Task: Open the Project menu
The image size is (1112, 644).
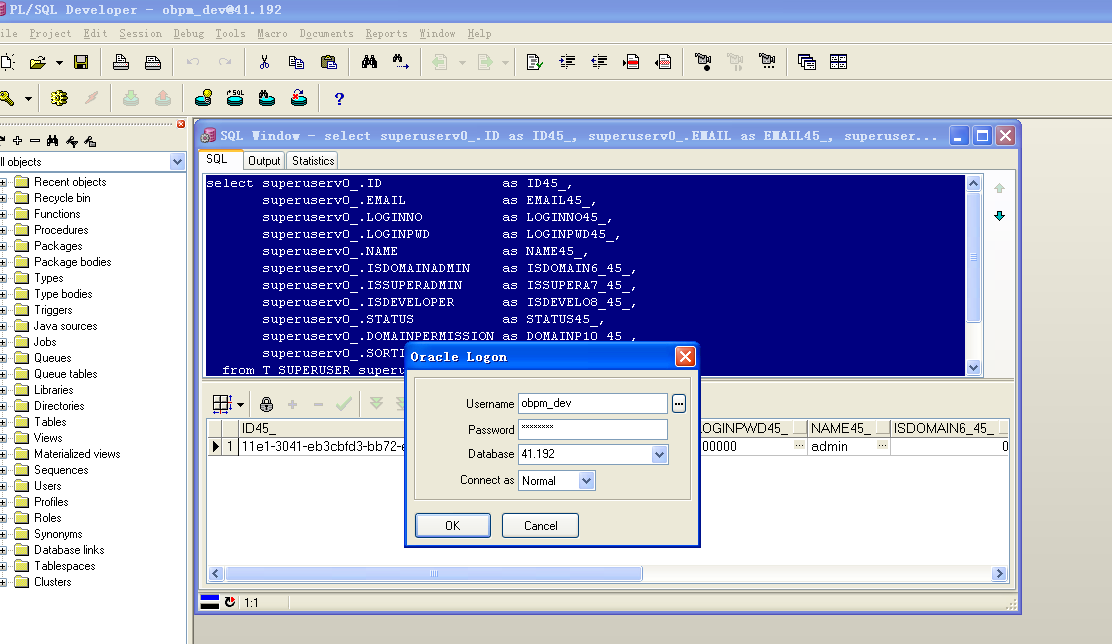Action: tap(50, 33)
